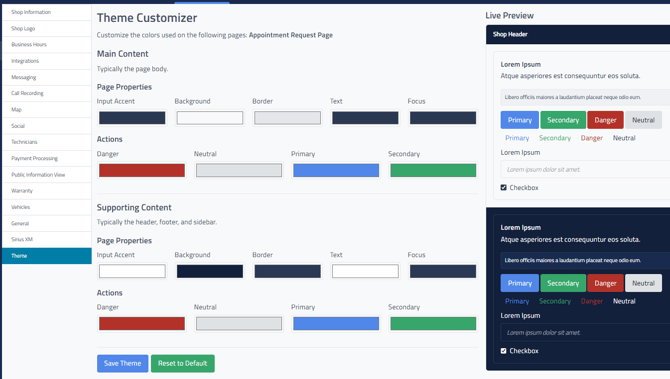This screenshot has height=379, width=670.
Task: Pick Supporting Content Border color
Action: [288, 271]
